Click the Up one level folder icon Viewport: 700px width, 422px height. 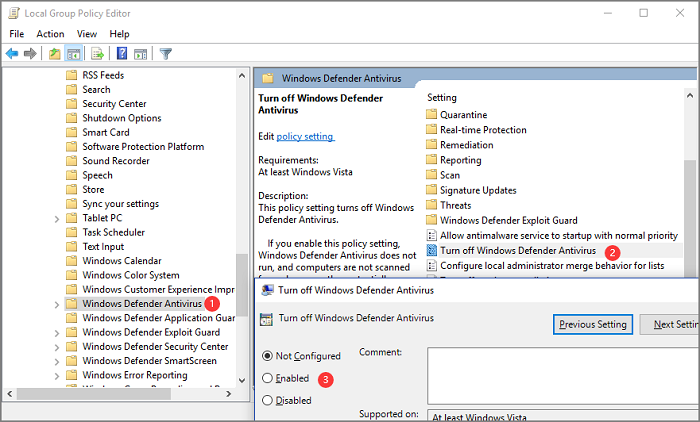pos(54,54)
